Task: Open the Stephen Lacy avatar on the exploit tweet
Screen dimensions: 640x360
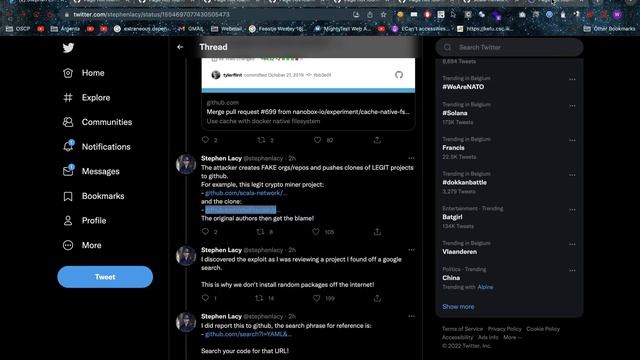Action: [x=186, y=256]
